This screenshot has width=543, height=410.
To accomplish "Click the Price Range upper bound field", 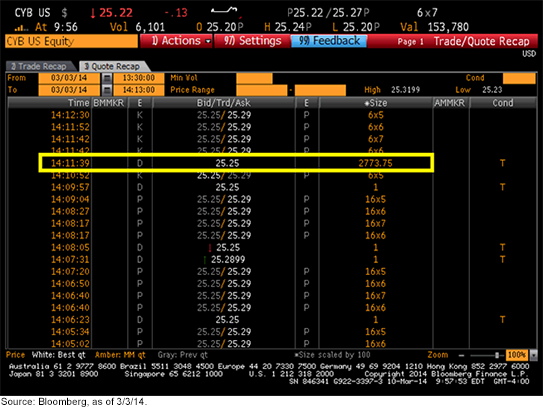I will coord(320,90).
